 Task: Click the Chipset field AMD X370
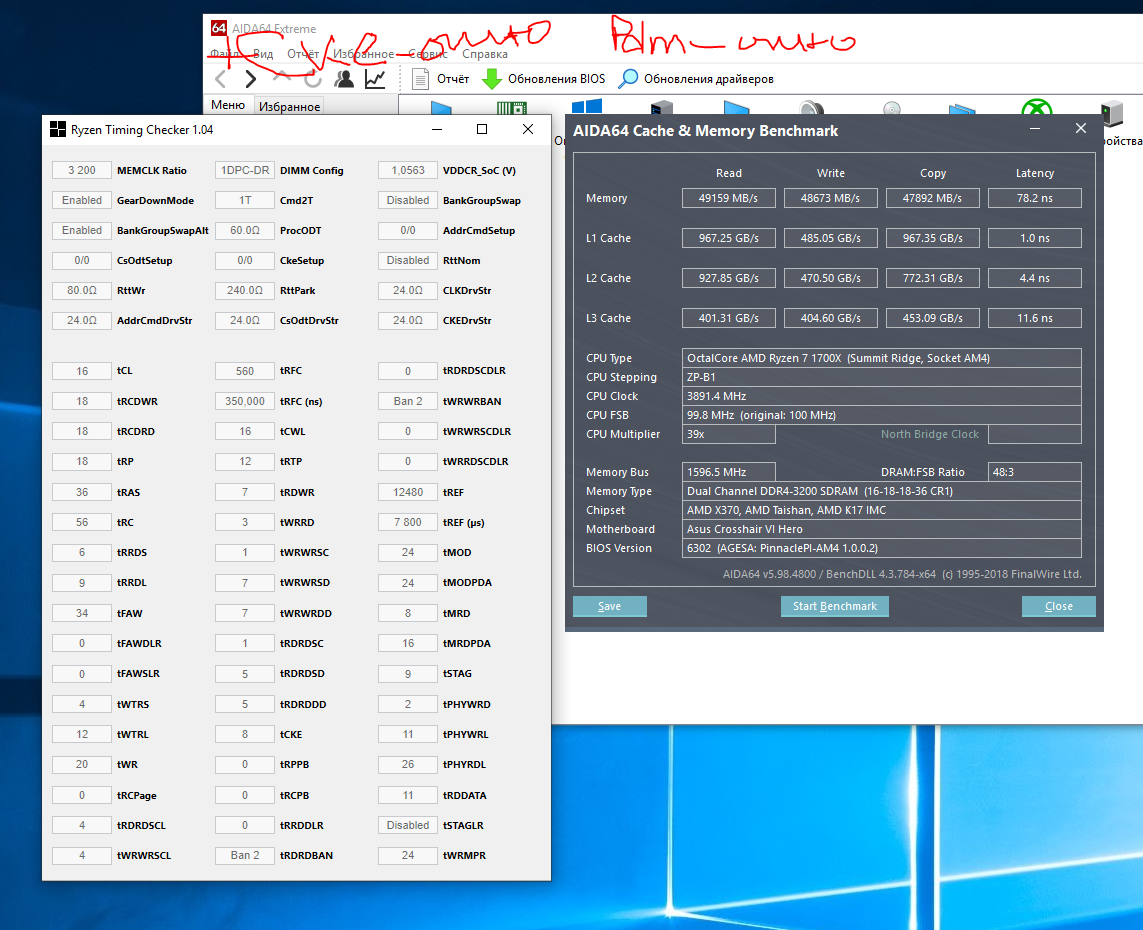[881, 509]
